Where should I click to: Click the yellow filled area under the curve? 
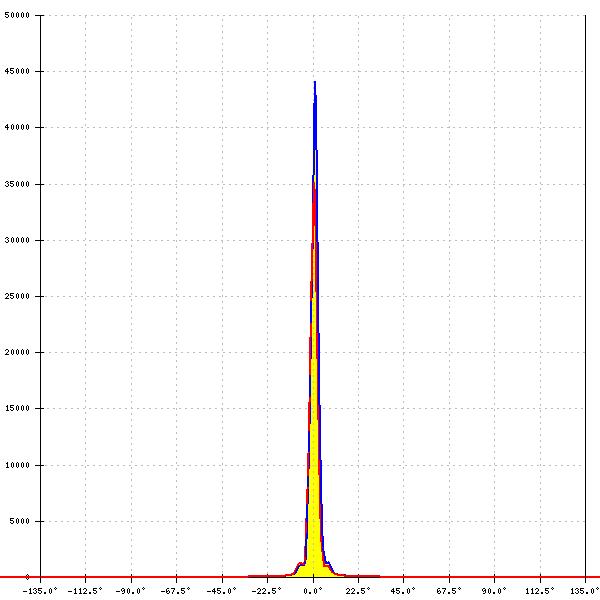[314, 520]
